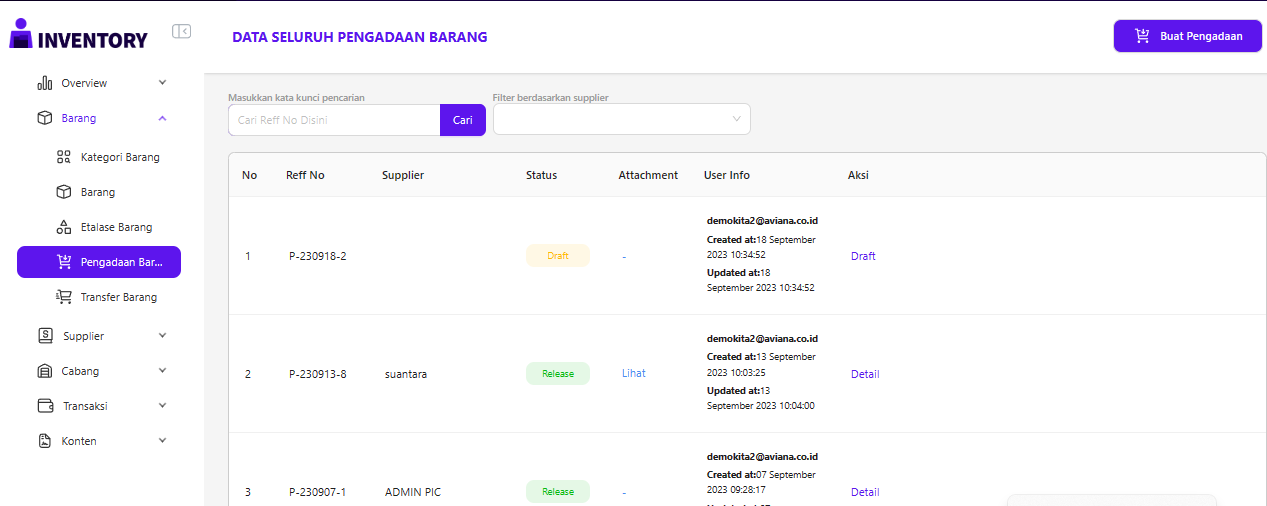Click the Supplier menu icon
Screen dimensions: 1267x506
click(x=44, y=336)
